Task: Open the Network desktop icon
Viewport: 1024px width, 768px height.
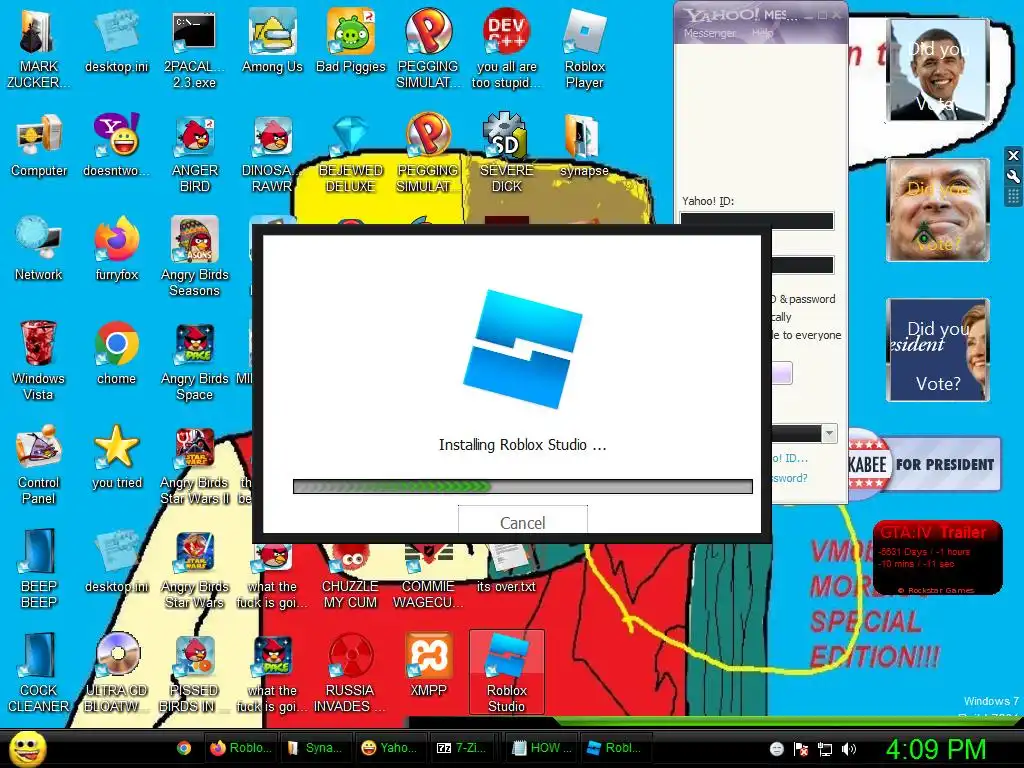Action: click(x=39, y=249)
